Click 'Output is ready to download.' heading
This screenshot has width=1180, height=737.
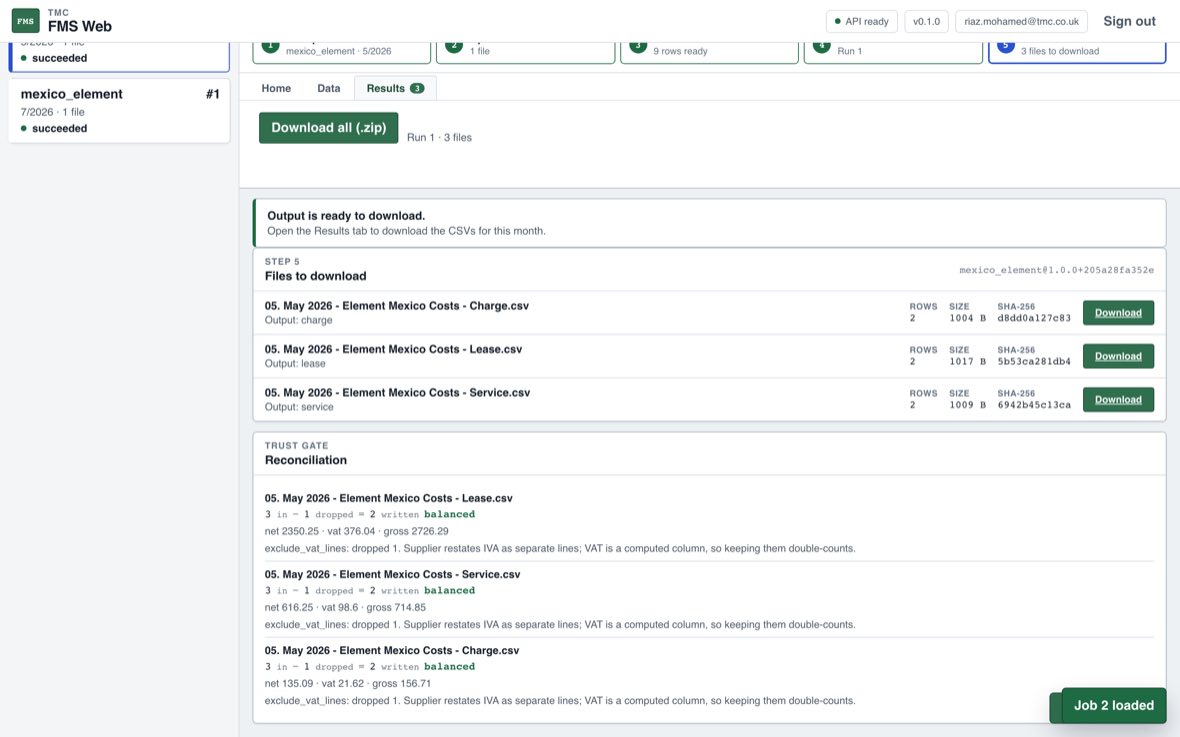point(346,216)
